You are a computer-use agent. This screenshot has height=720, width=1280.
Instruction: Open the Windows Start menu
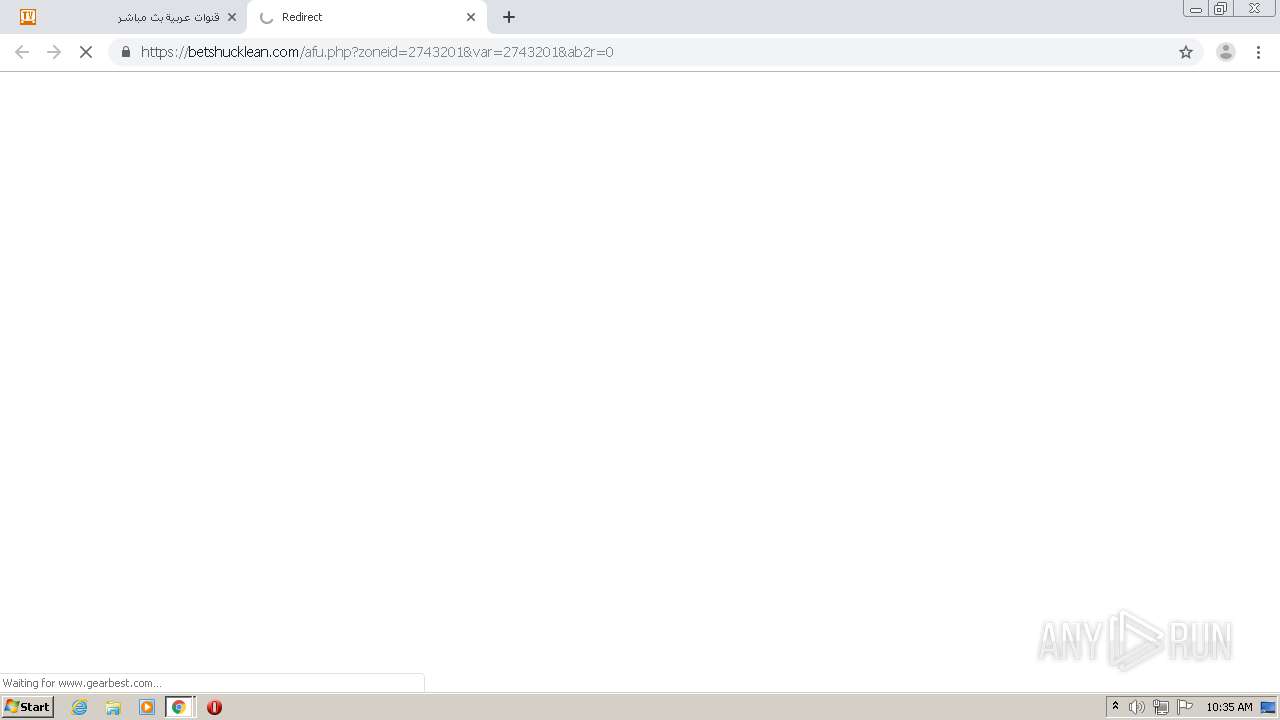point(27,707)
